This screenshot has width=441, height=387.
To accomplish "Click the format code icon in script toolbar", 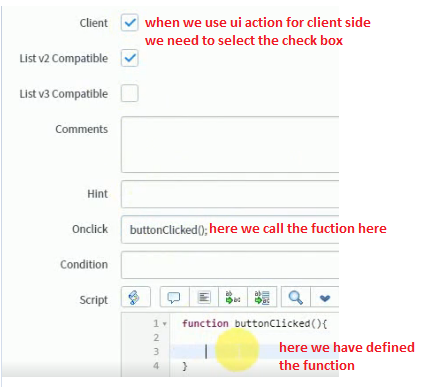I will [204, 297].
